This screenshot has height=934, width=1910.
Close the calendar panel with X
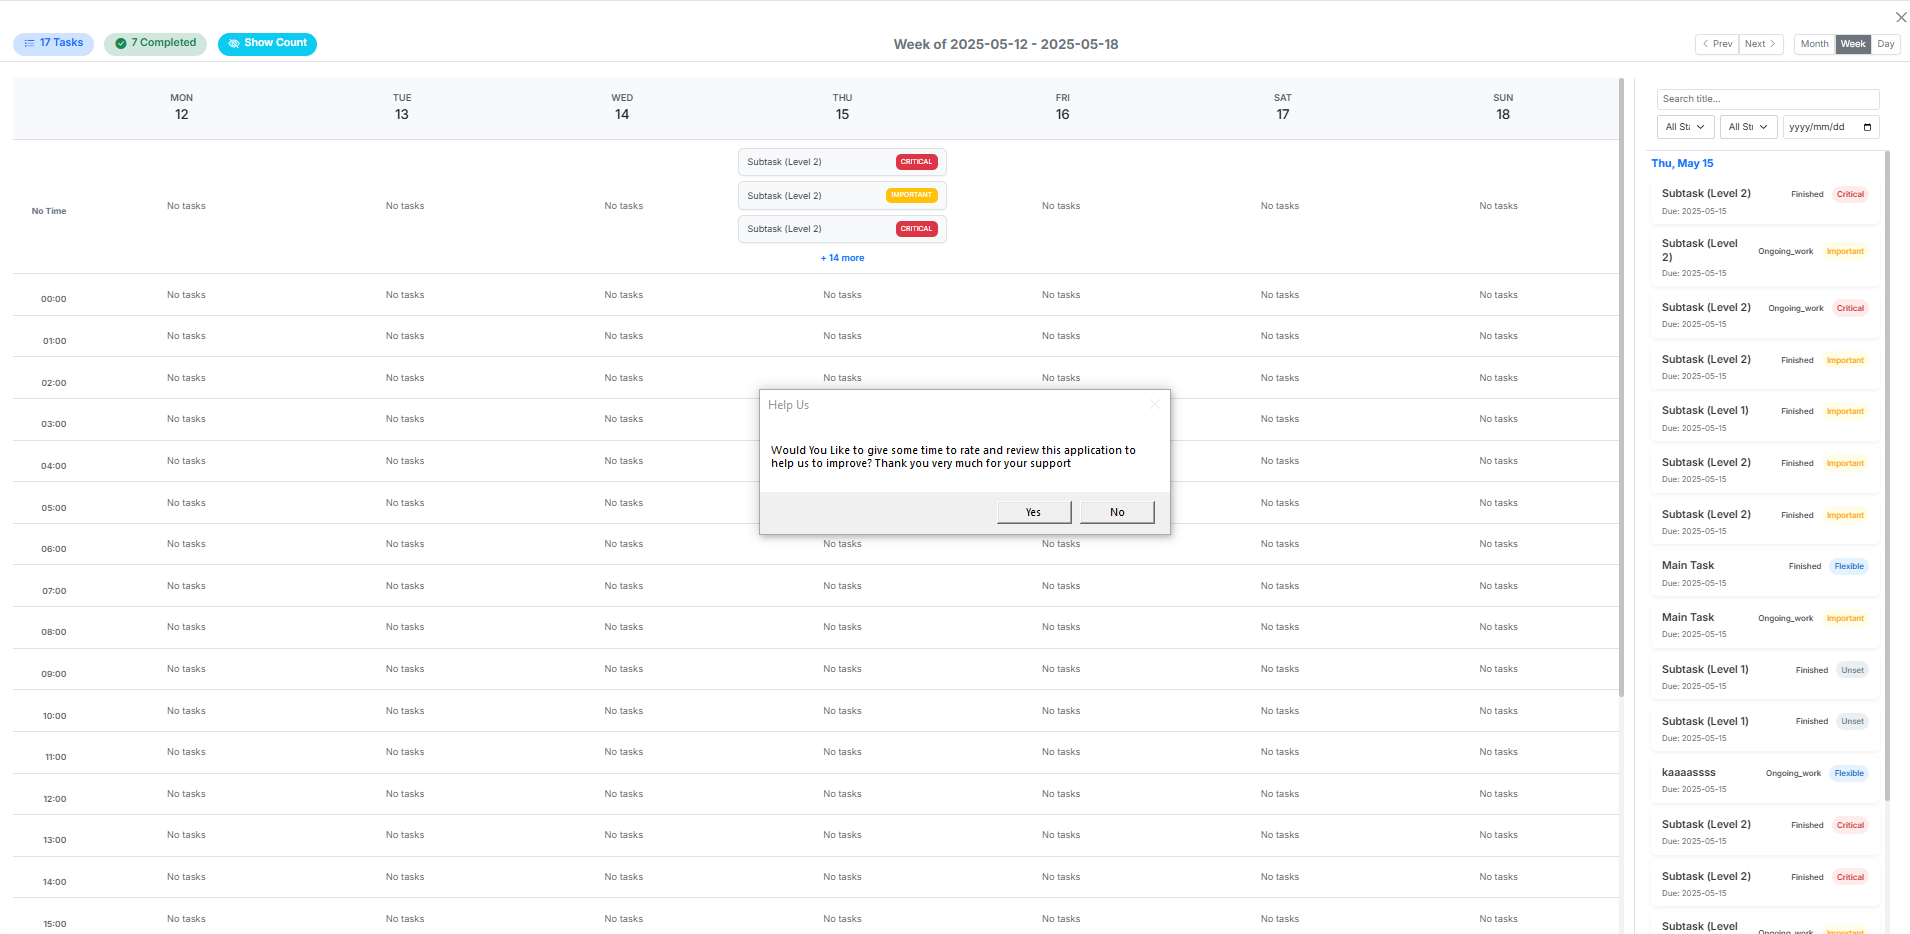click(1901, 17)
